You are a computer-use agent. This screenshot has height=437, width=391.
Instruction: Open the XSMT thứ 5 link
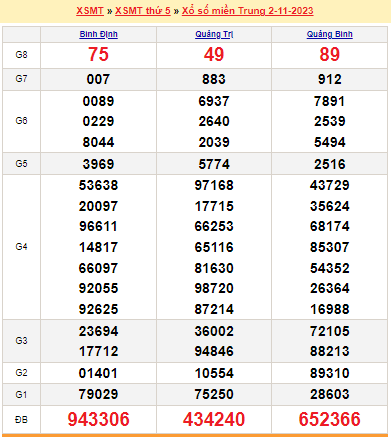(x=143, y=11)
